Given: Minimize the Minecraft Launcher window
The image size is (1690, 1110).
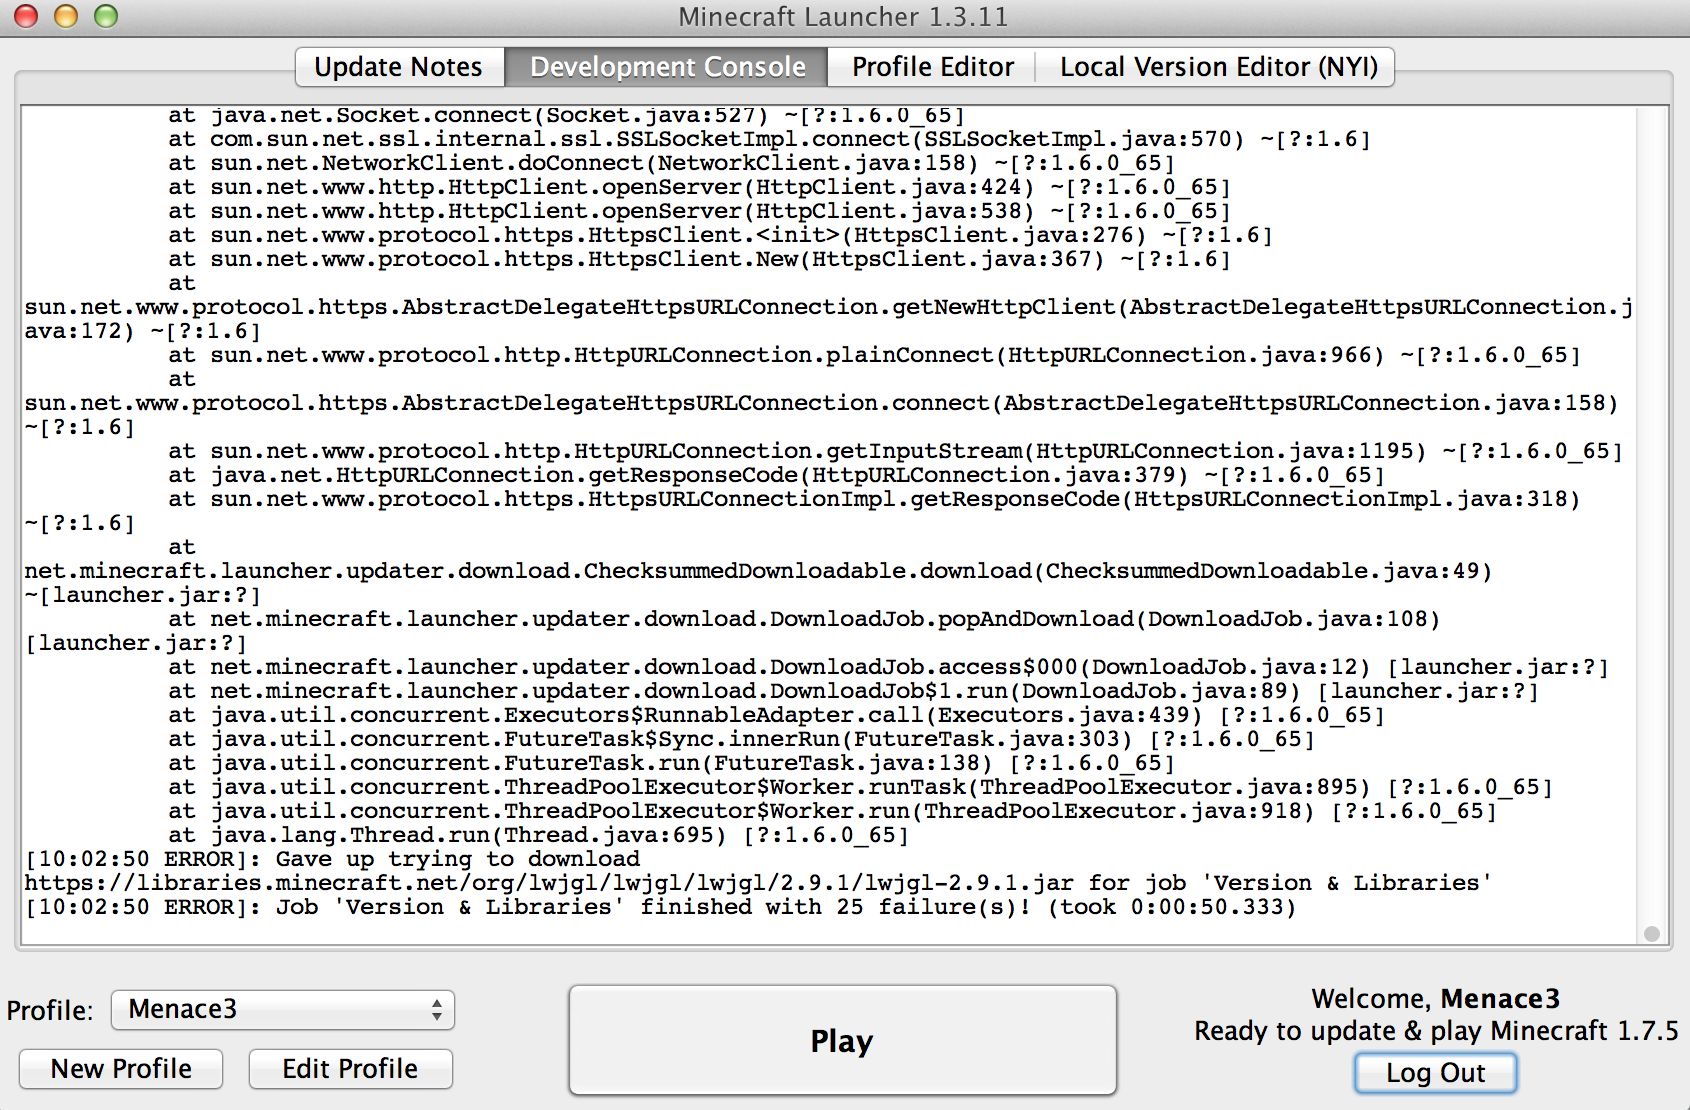Looking at the screenshot, I should pos(66,16).
